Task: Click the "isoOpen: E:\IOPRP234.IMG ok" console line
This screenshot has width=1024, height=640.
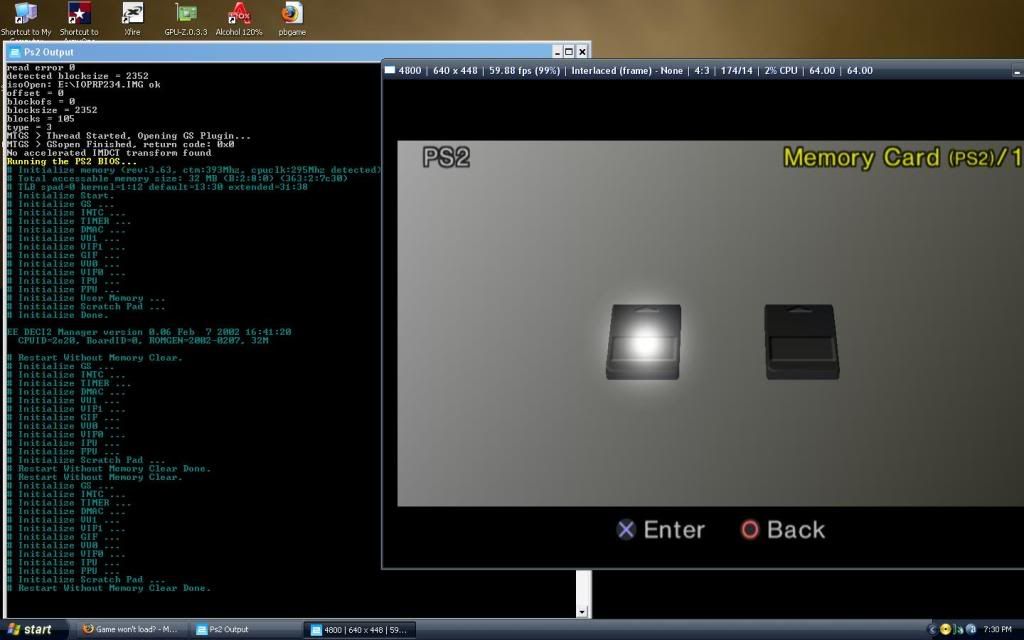Action: [83, 84]
